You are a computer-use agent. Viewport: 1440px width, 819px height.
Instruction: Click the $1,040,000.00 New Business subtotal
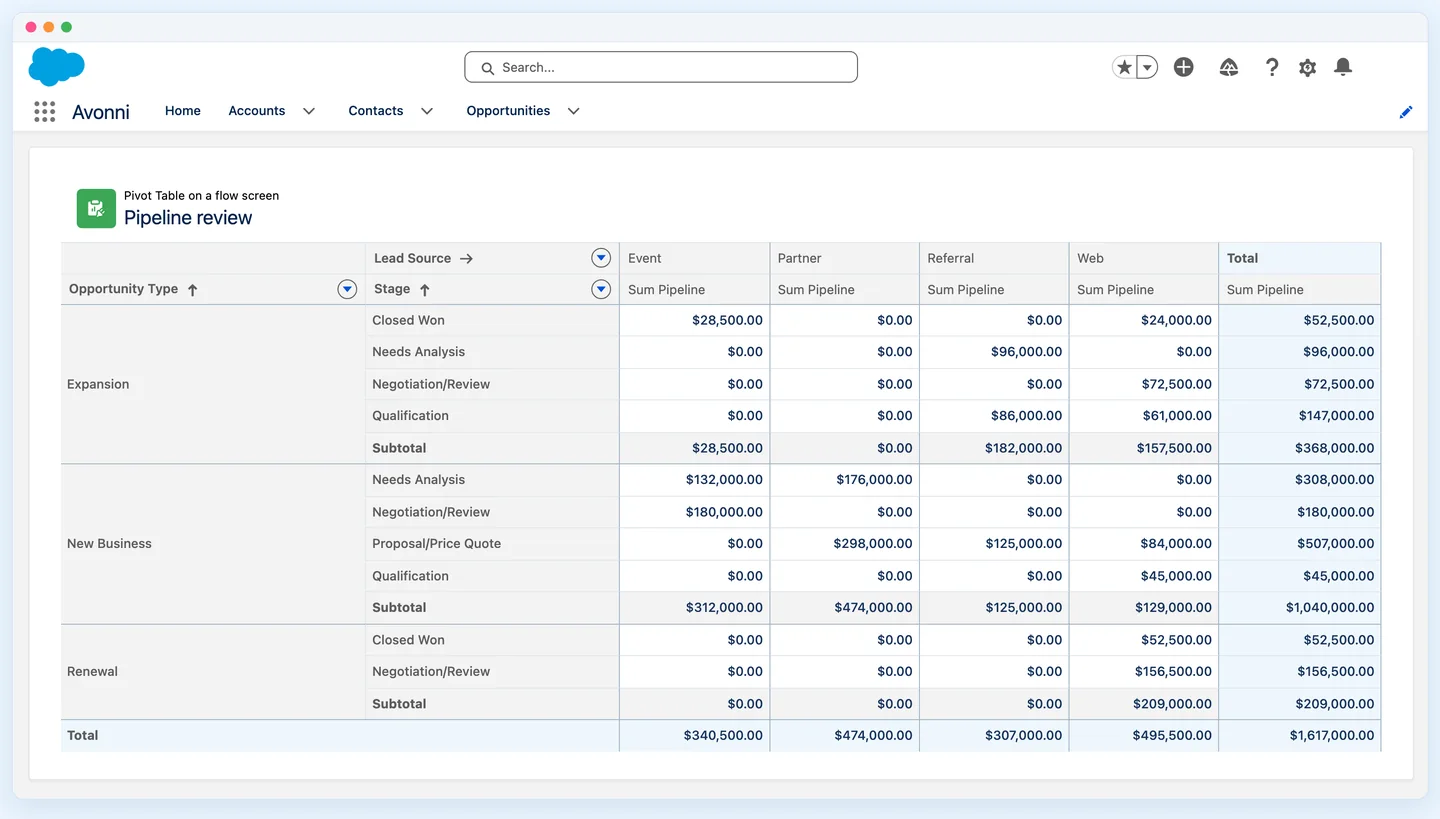(x=1300, y=608)
